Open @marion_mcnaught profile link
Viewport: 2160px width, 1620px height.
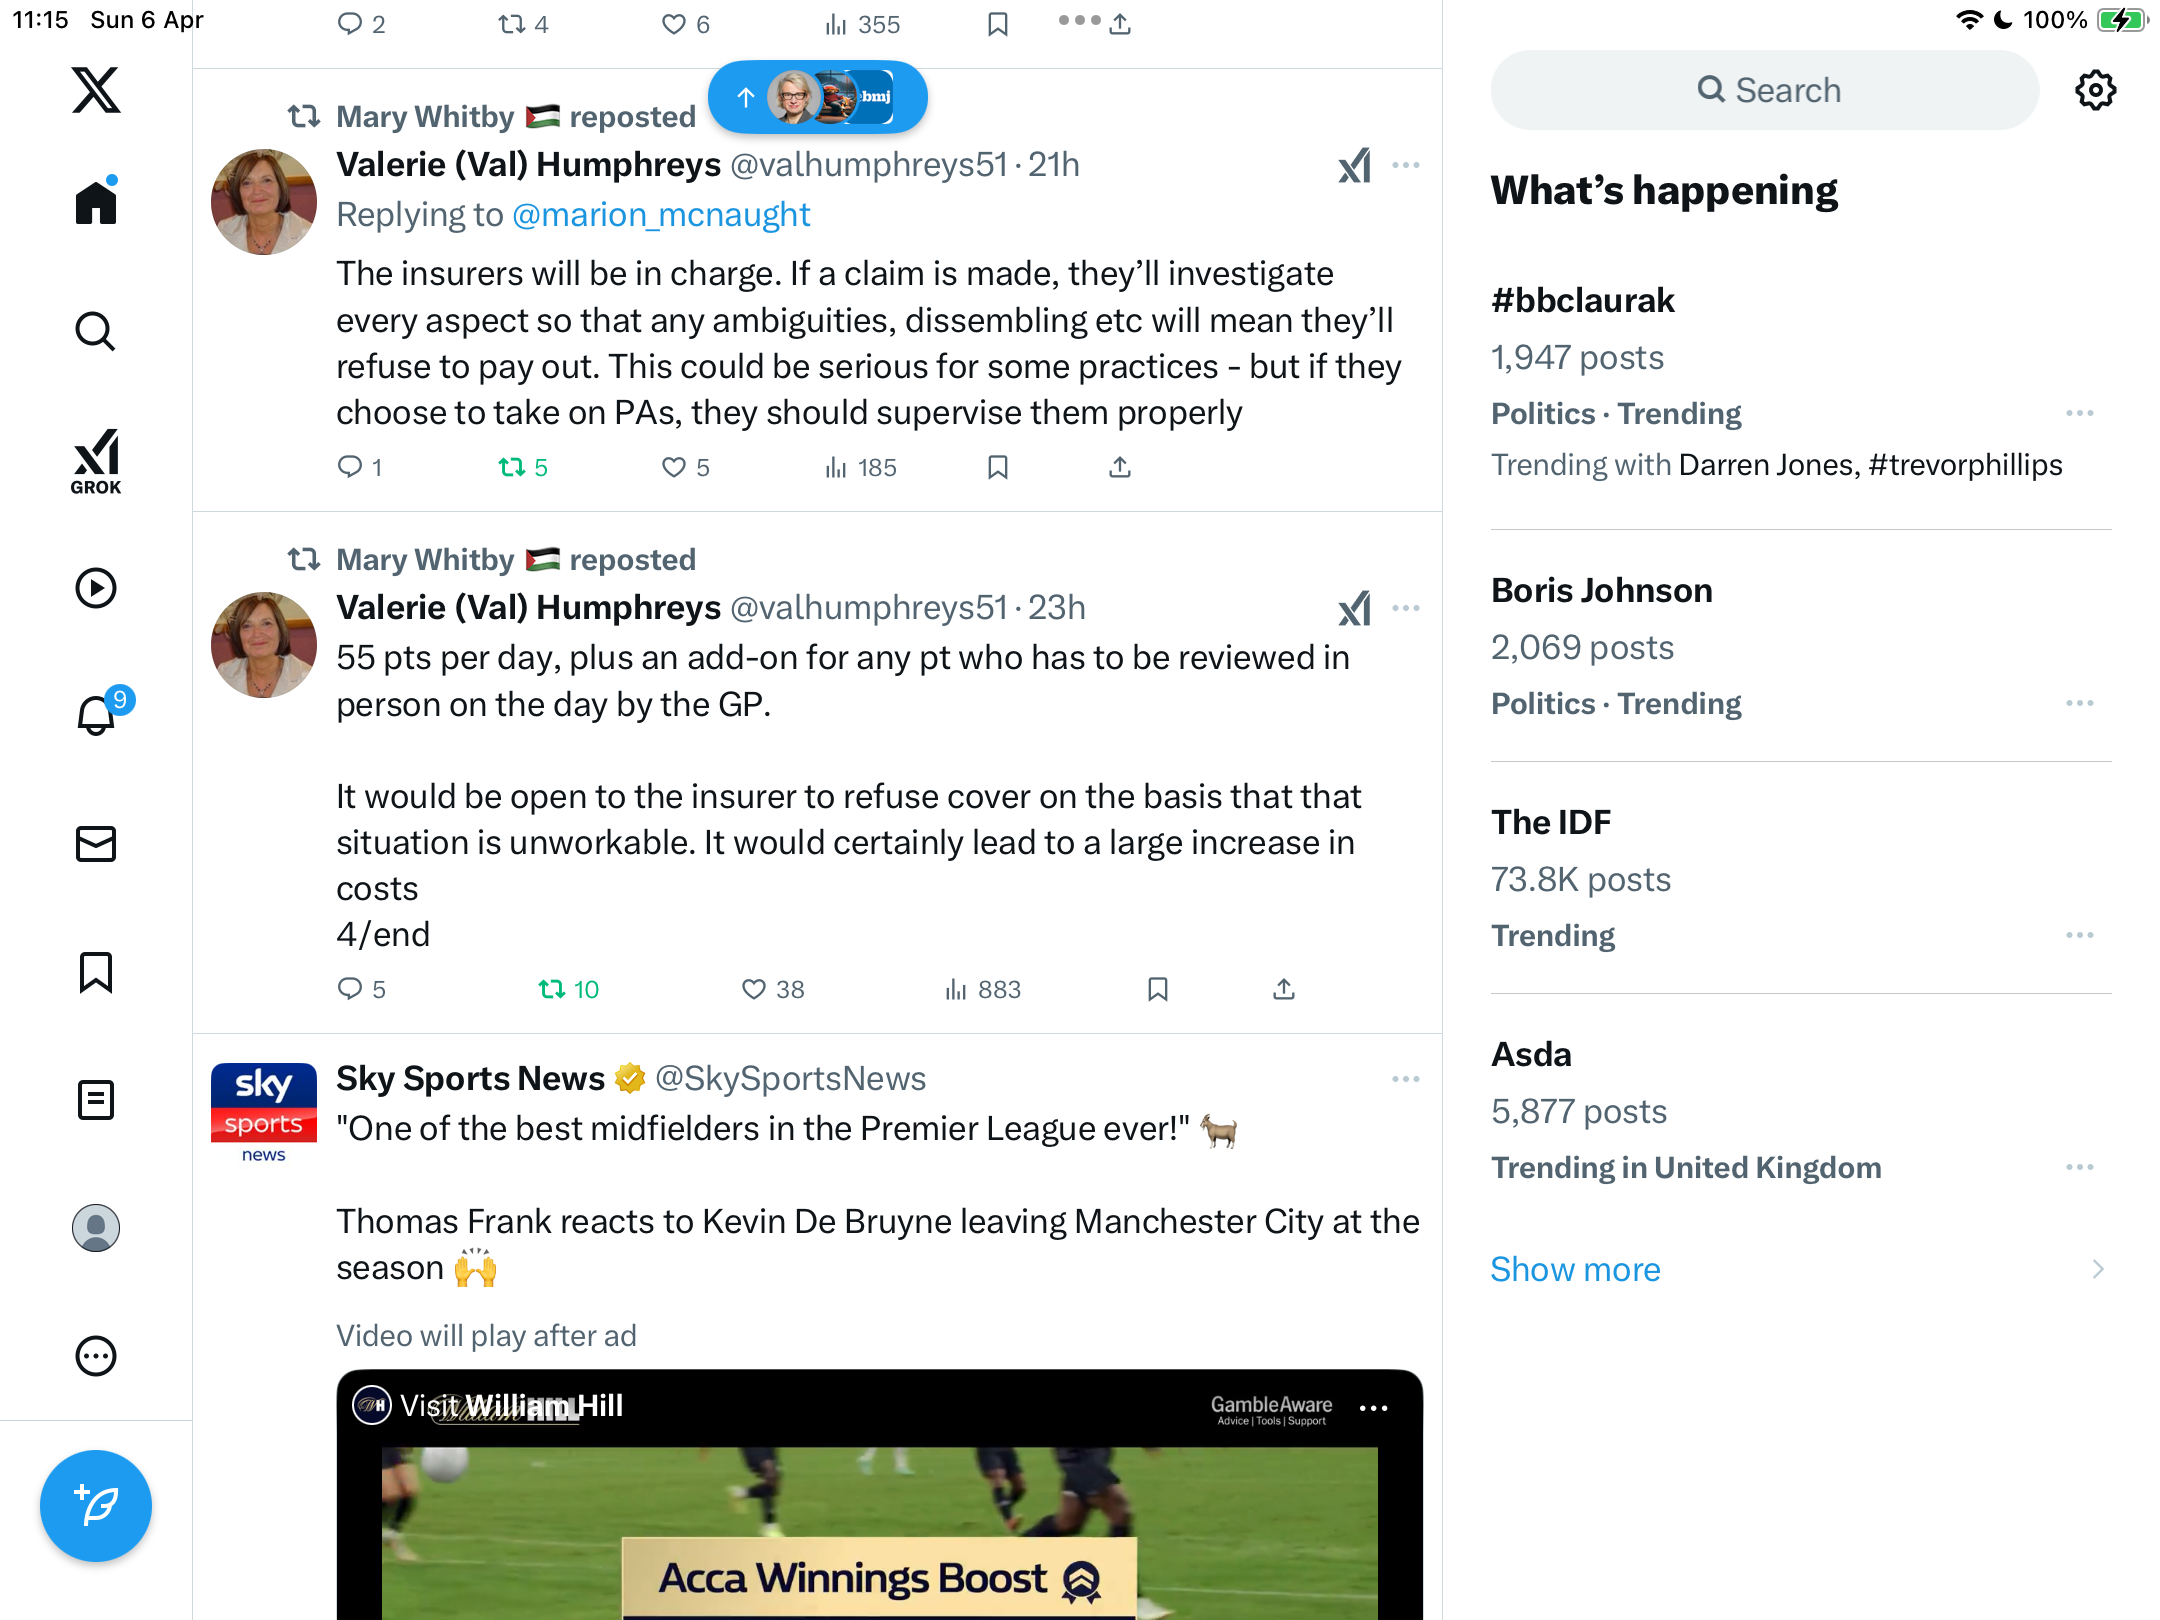click(661, 215)
